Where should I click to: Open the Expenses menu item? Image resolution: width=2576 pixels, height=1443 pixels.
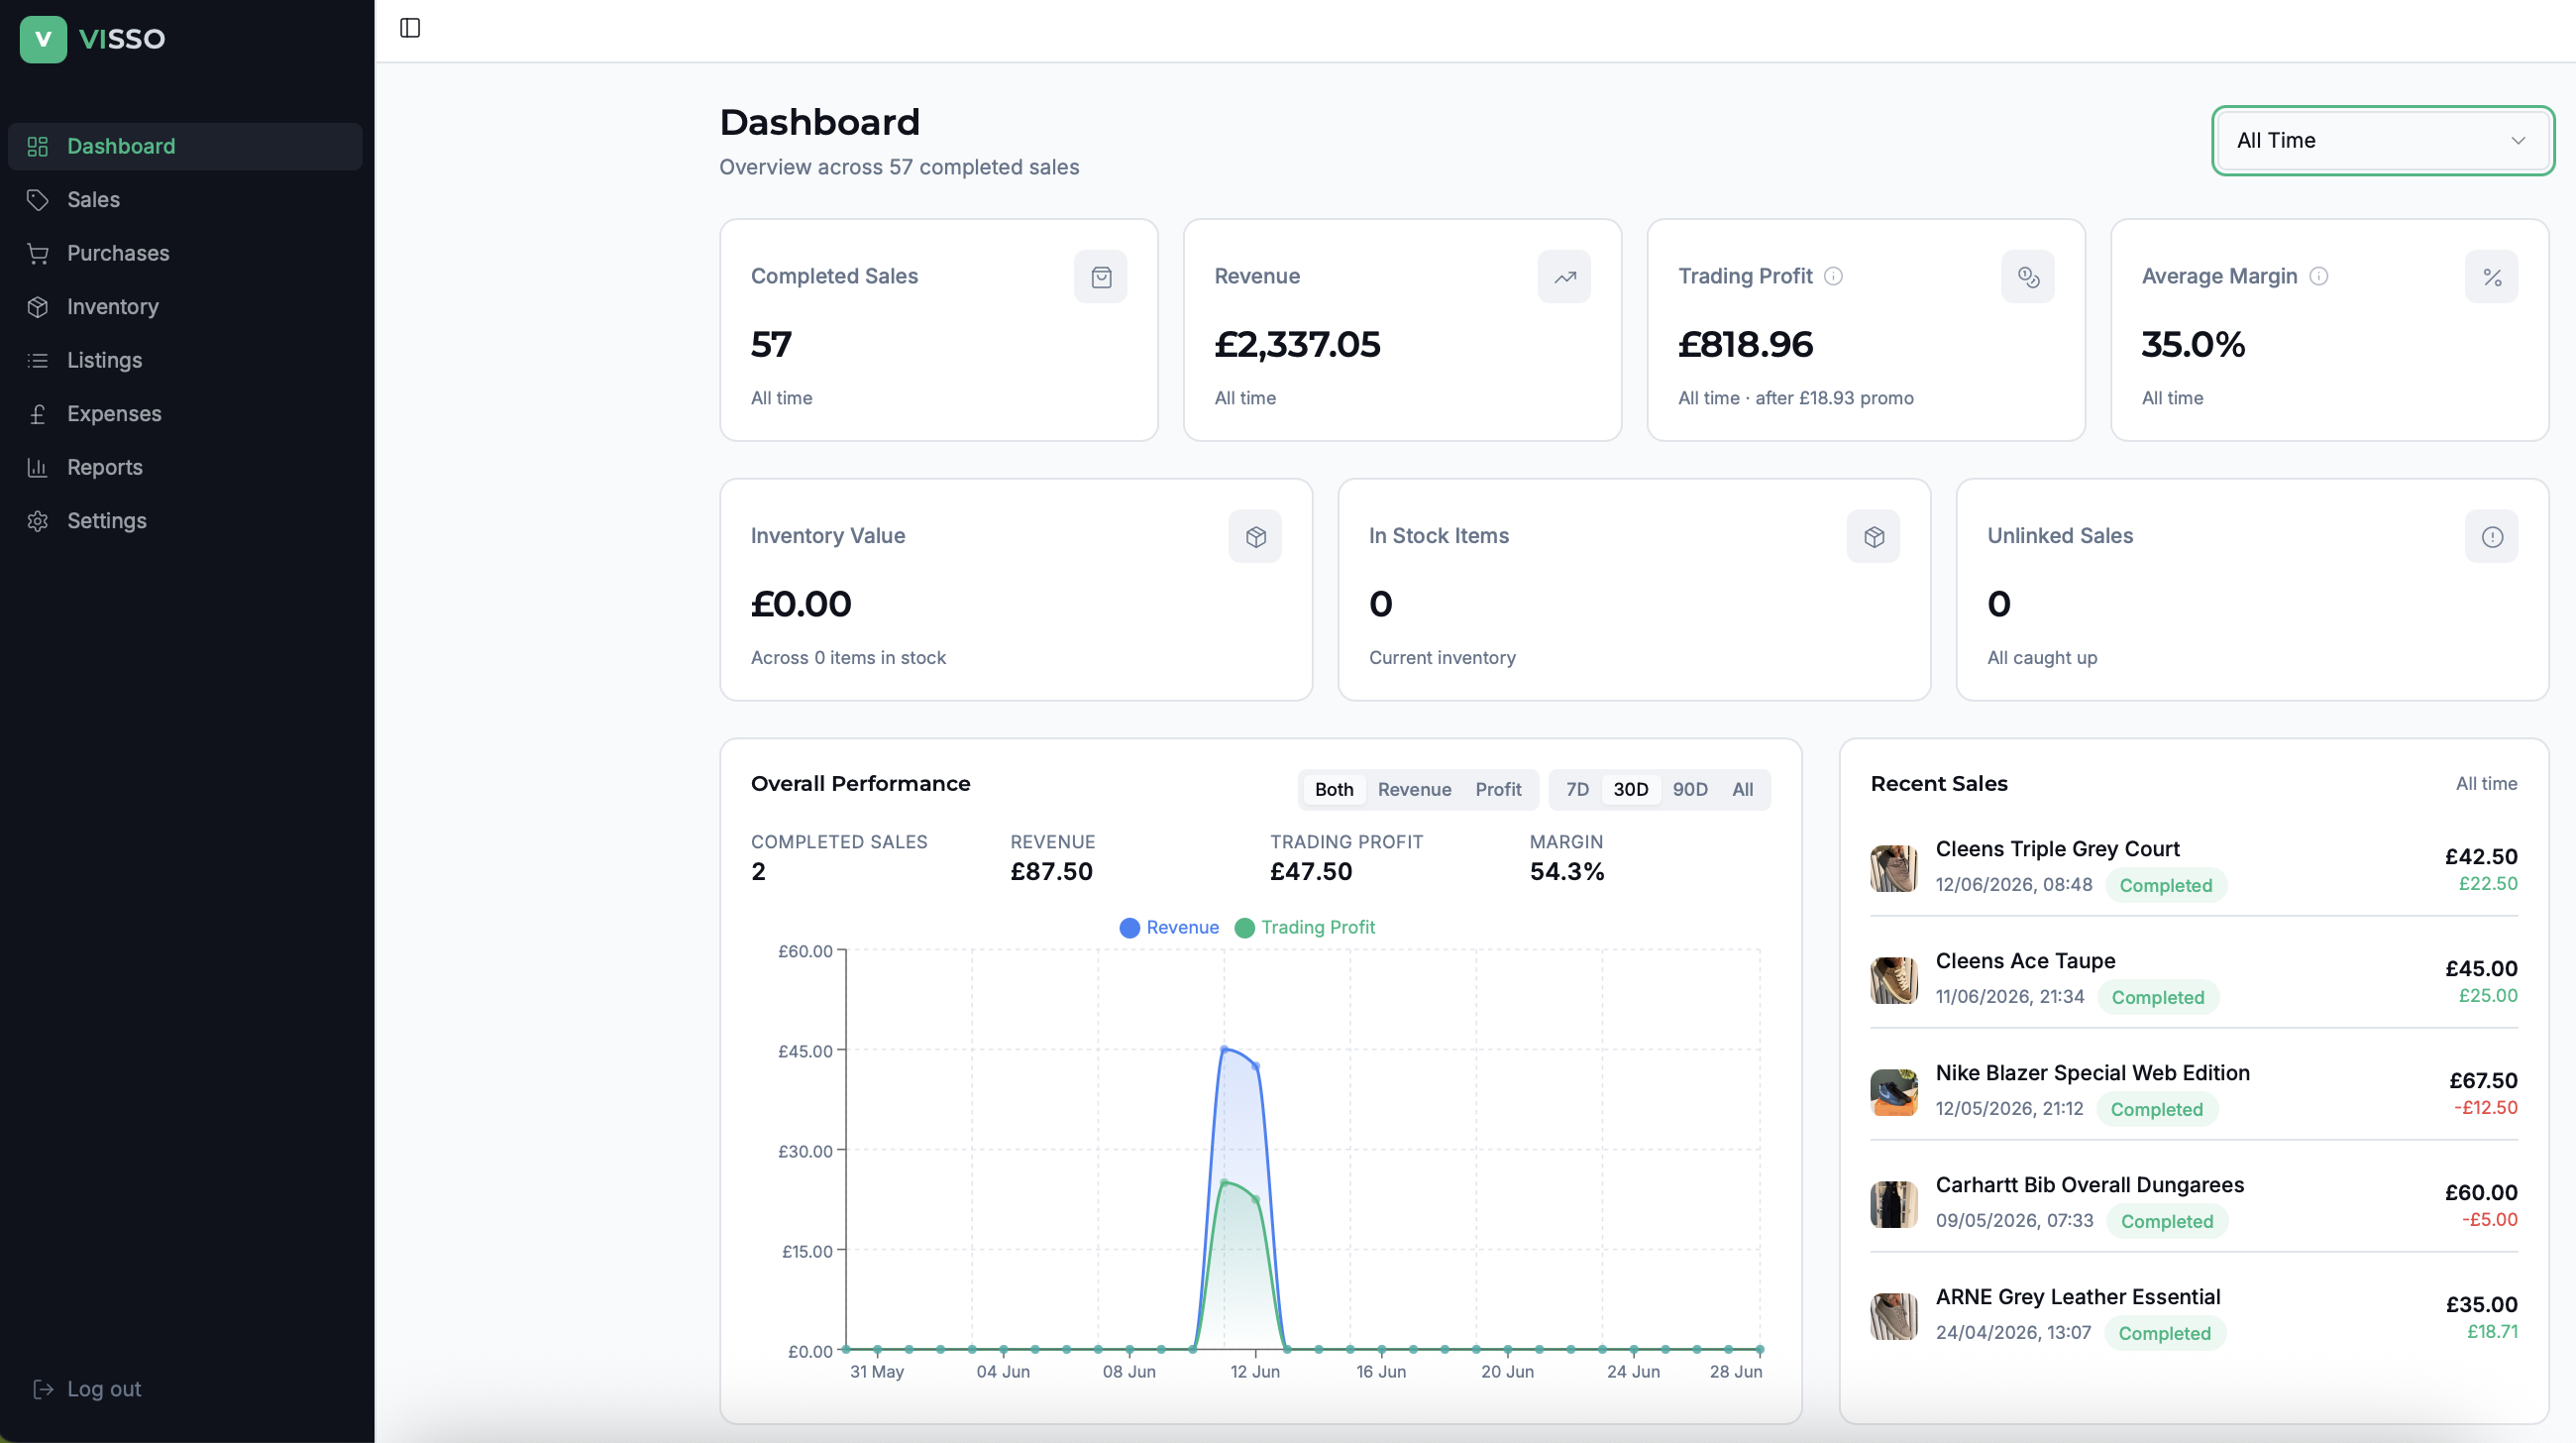point(185,414)
